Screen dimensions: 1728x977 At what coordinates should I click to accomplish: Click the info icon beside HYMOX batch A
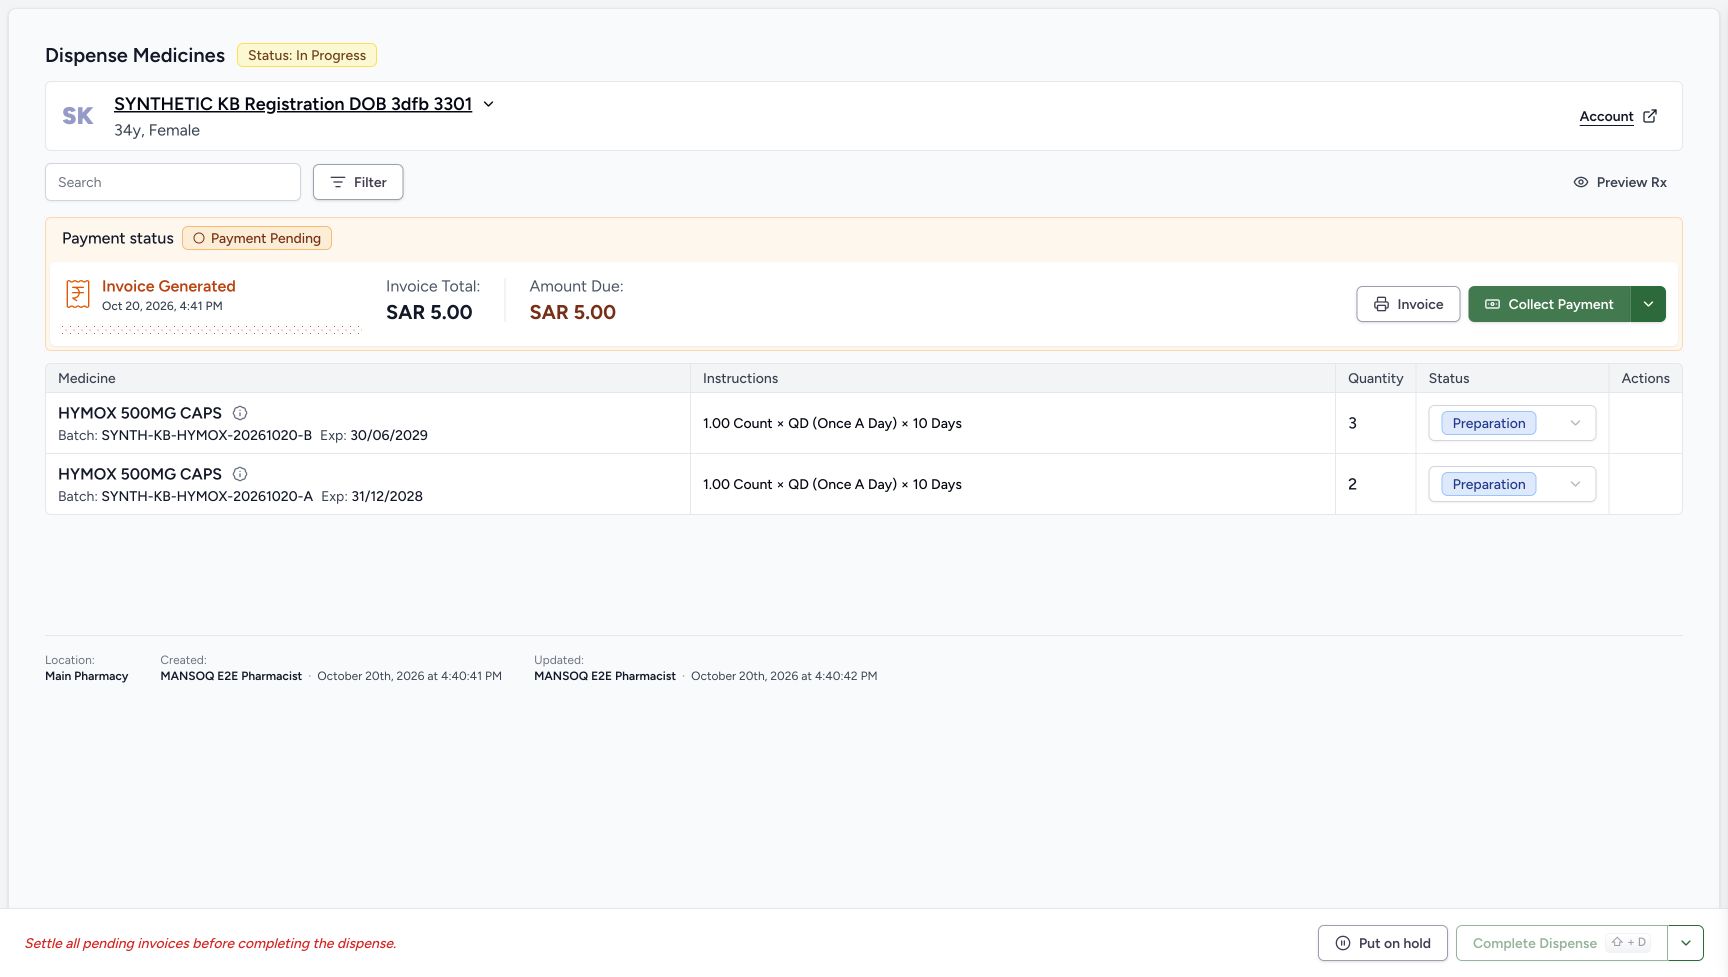point(240,474)
